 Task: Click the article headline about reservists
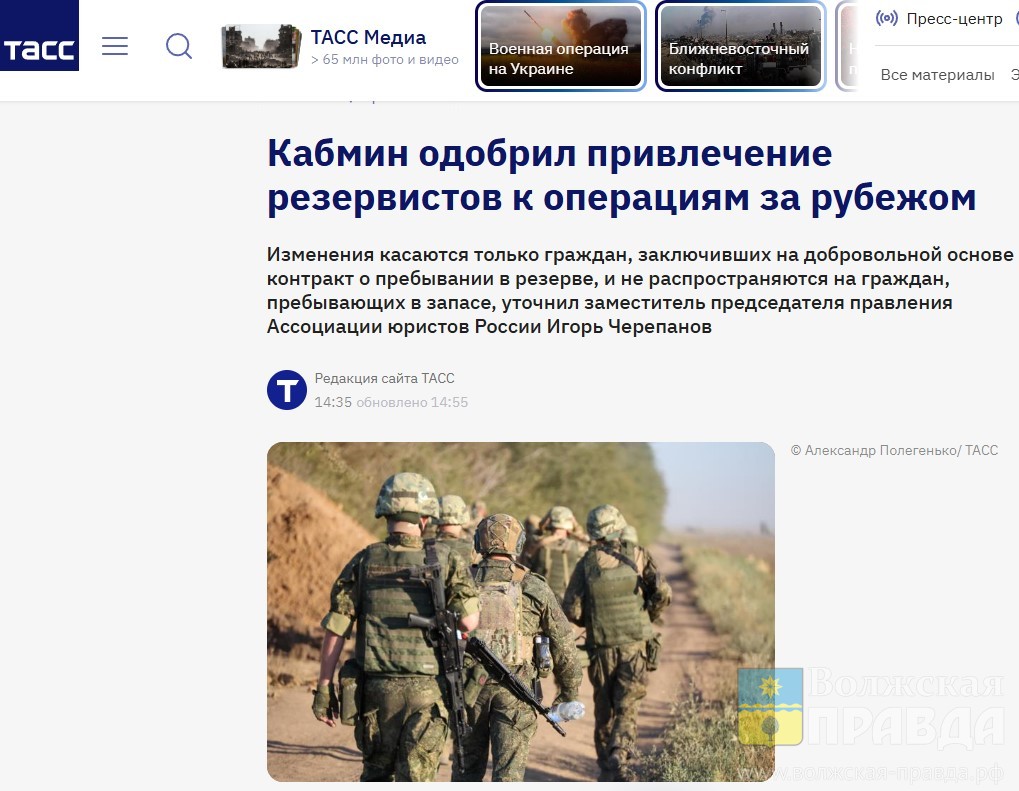click(621, 175)
